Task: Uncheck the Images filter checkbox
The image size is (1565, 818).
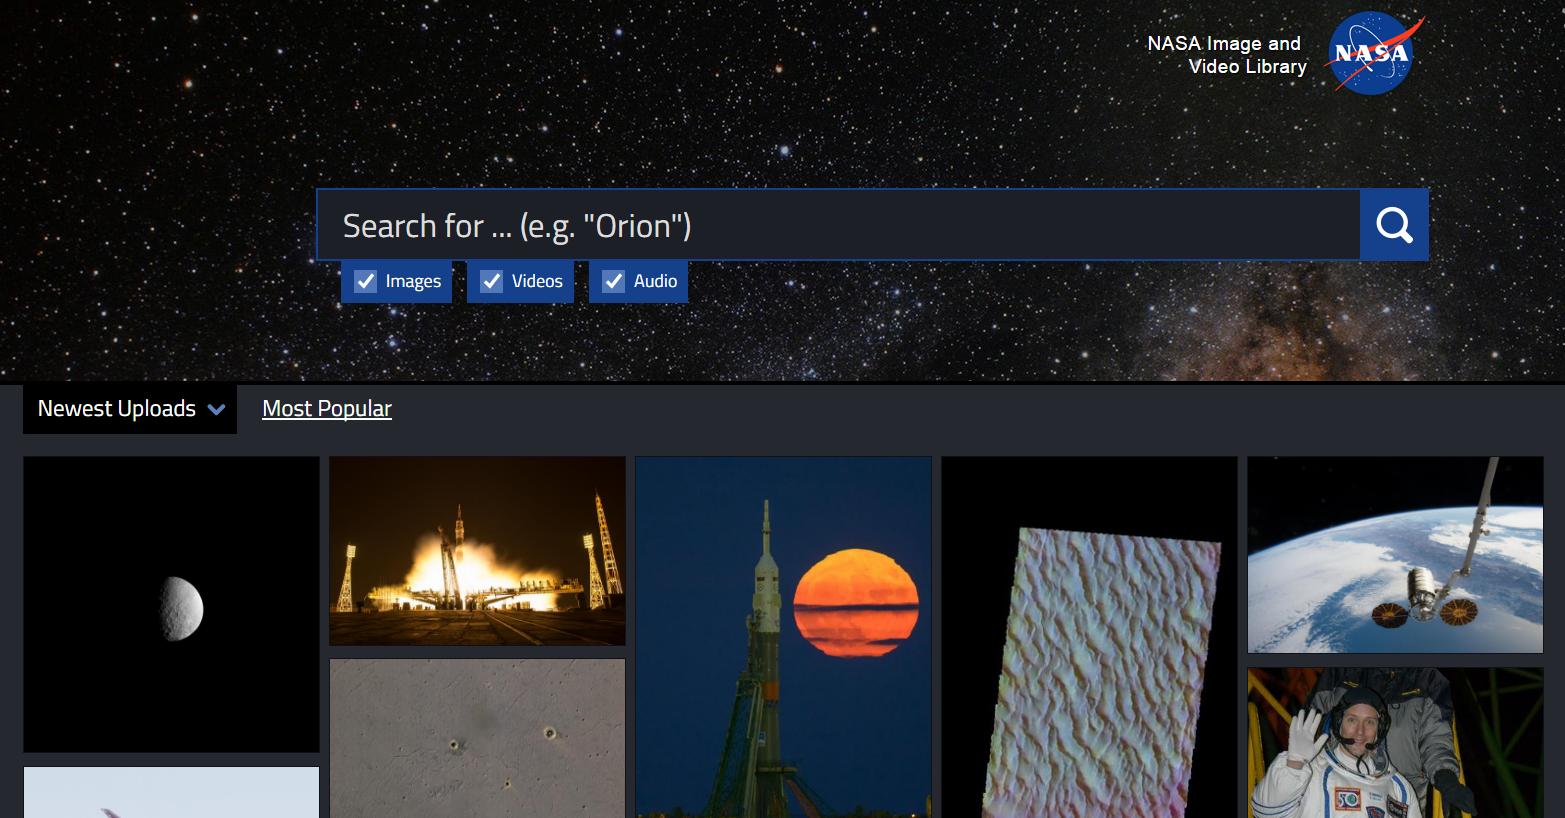Action: tap(366, 282)
